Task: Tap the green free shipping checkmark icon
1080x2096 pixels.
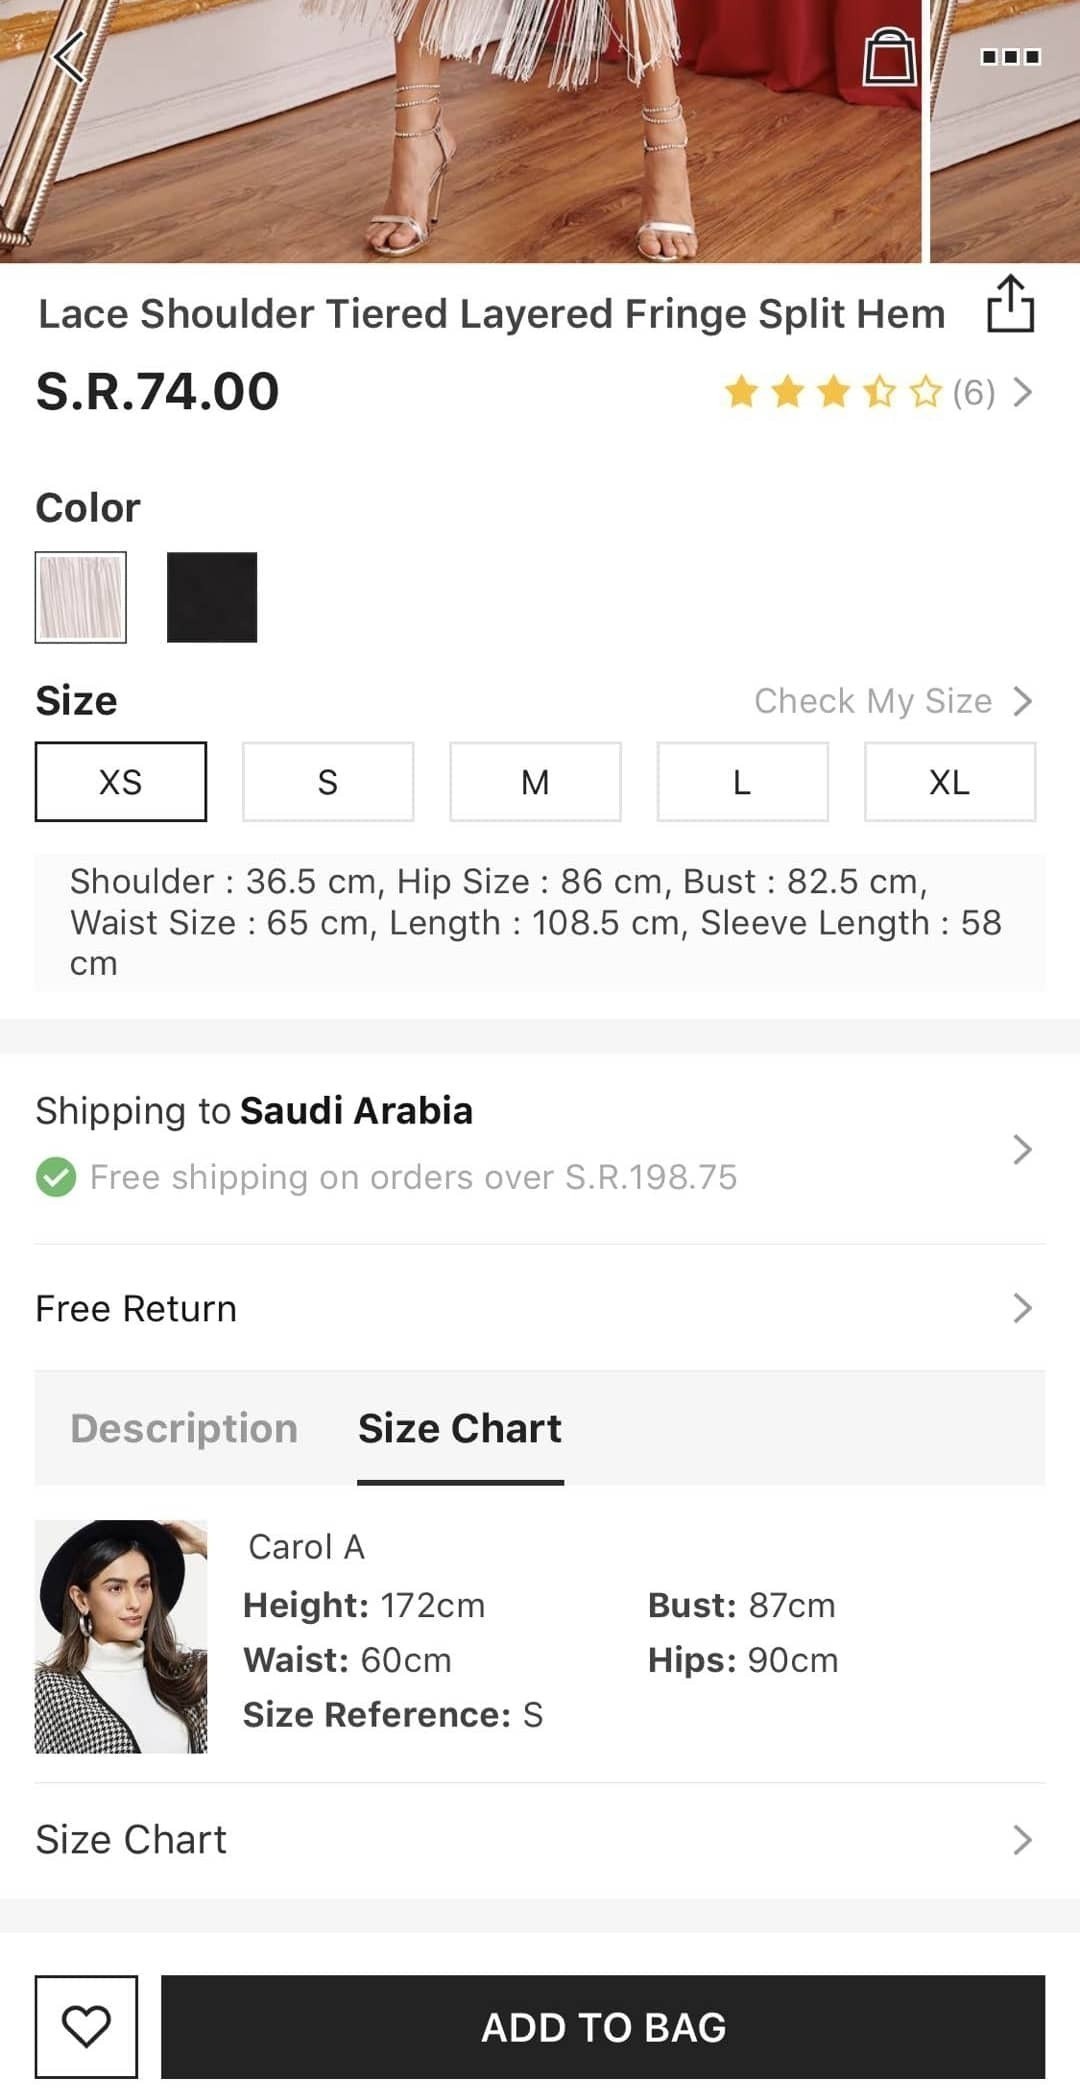Action: click(56, 1177)
